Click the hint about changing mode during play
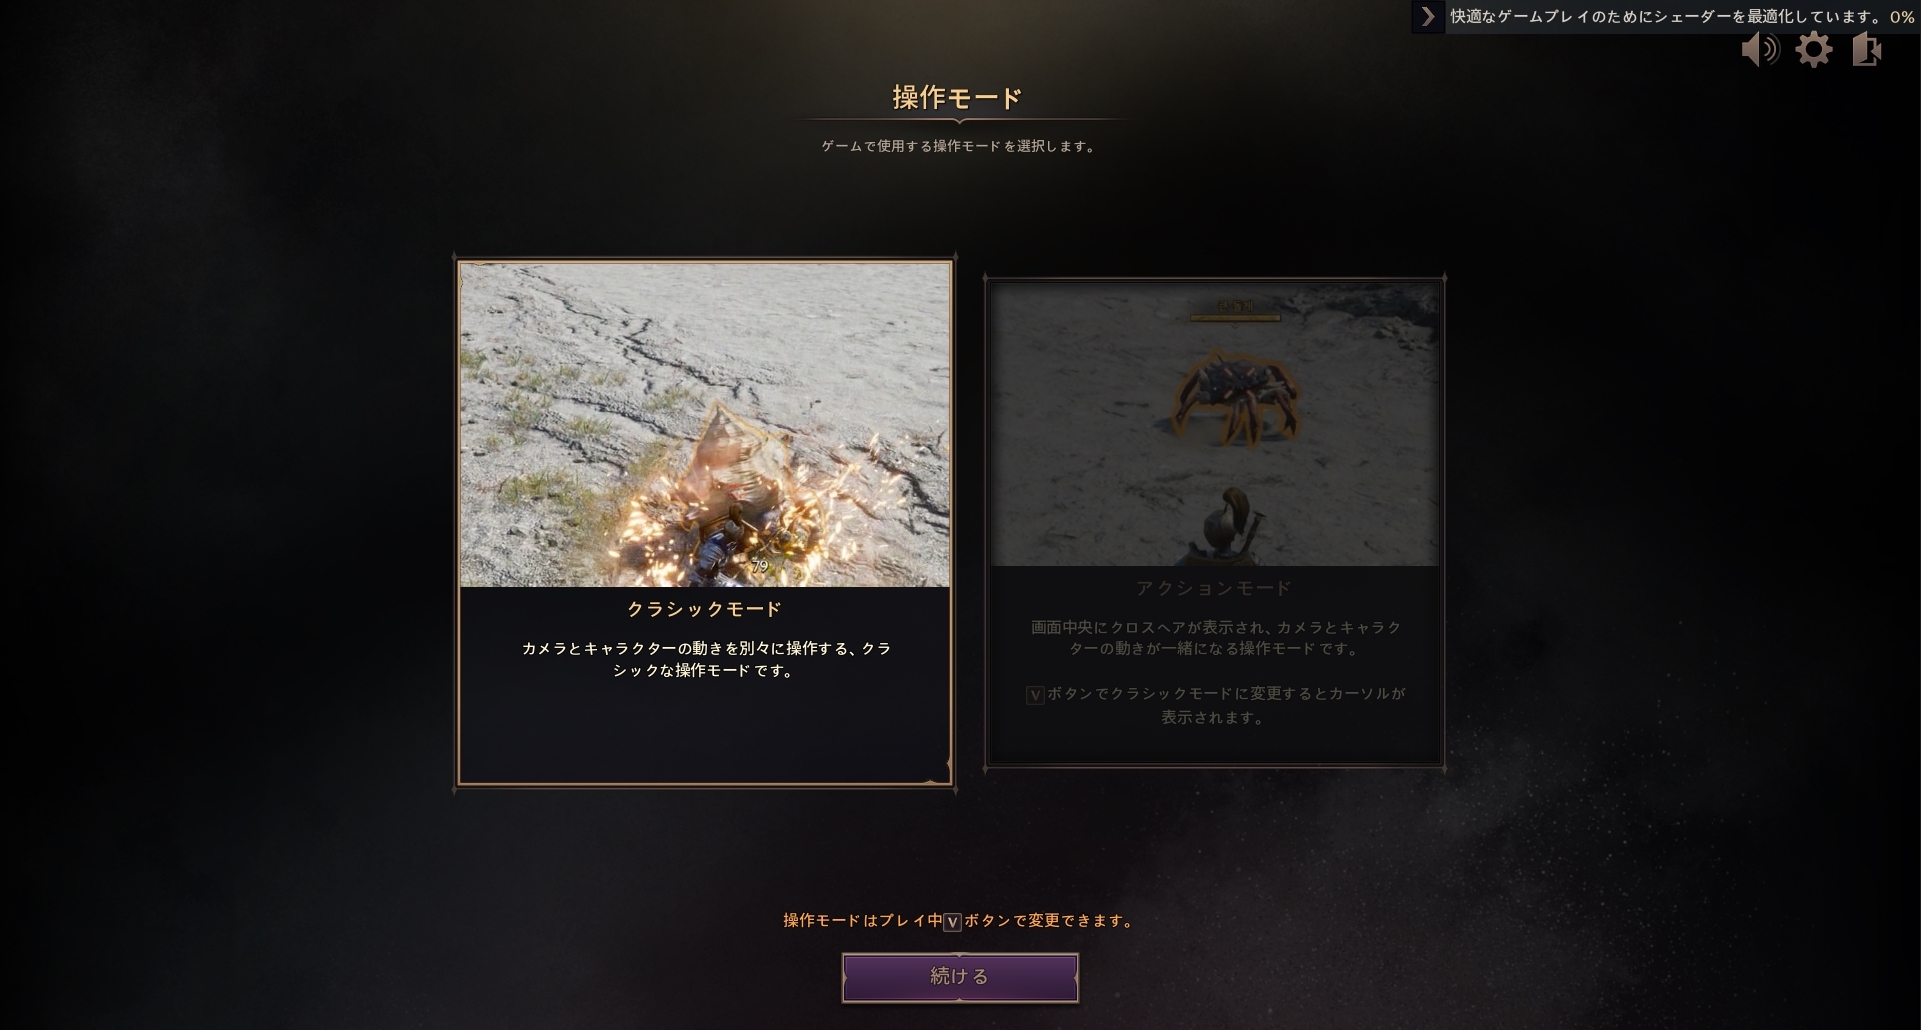1921x1030 pixels. pyautogui.click(x=958, y=921)
